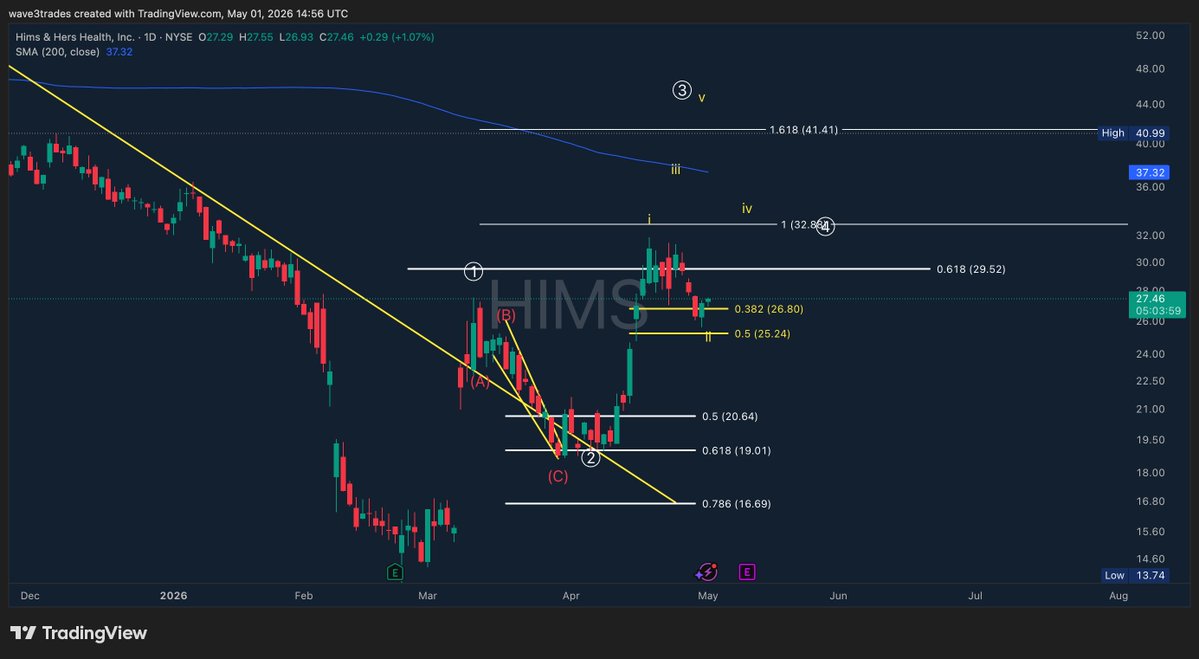Click the May label on time axis
The width and height of the screenshot is (1199, 659).
(x=707, y=596)
